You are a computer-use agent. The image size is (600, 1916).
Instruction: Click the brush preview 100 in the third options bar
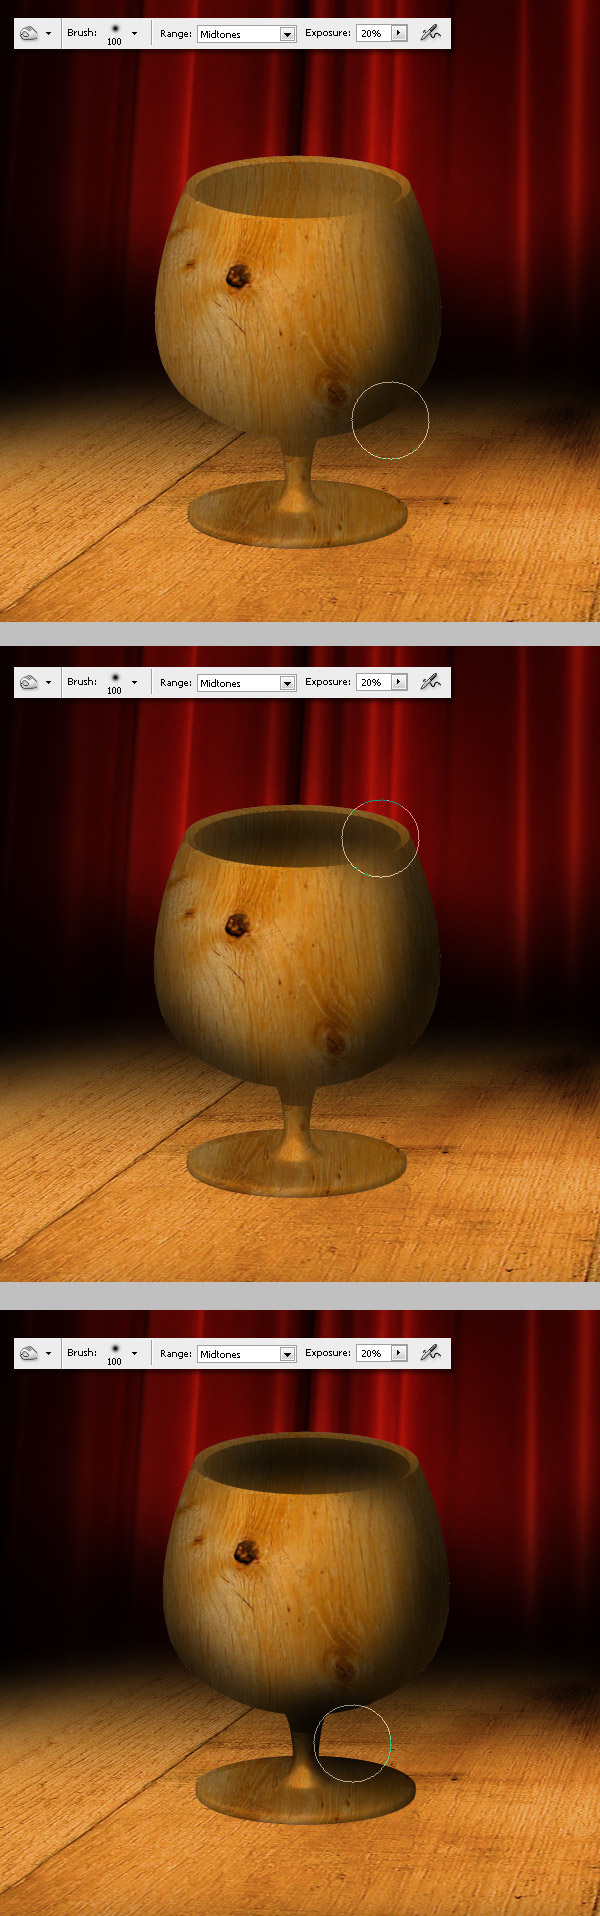114,1354
